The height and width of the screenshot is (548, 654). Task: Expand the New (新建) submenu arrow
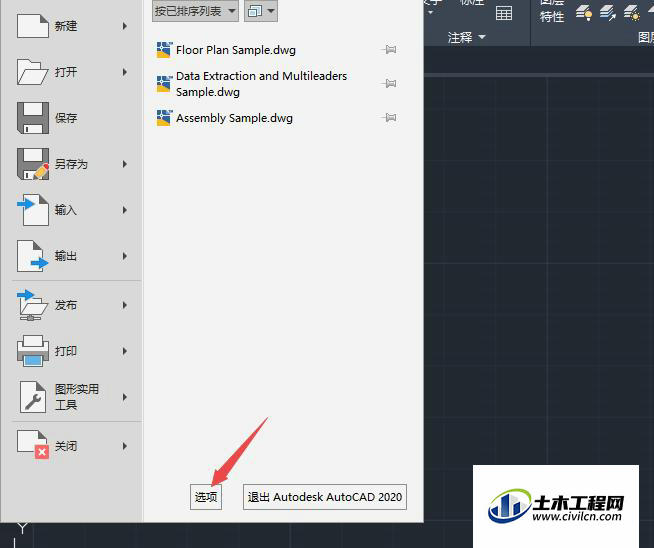pyautogui.click(x=124, y=26)
